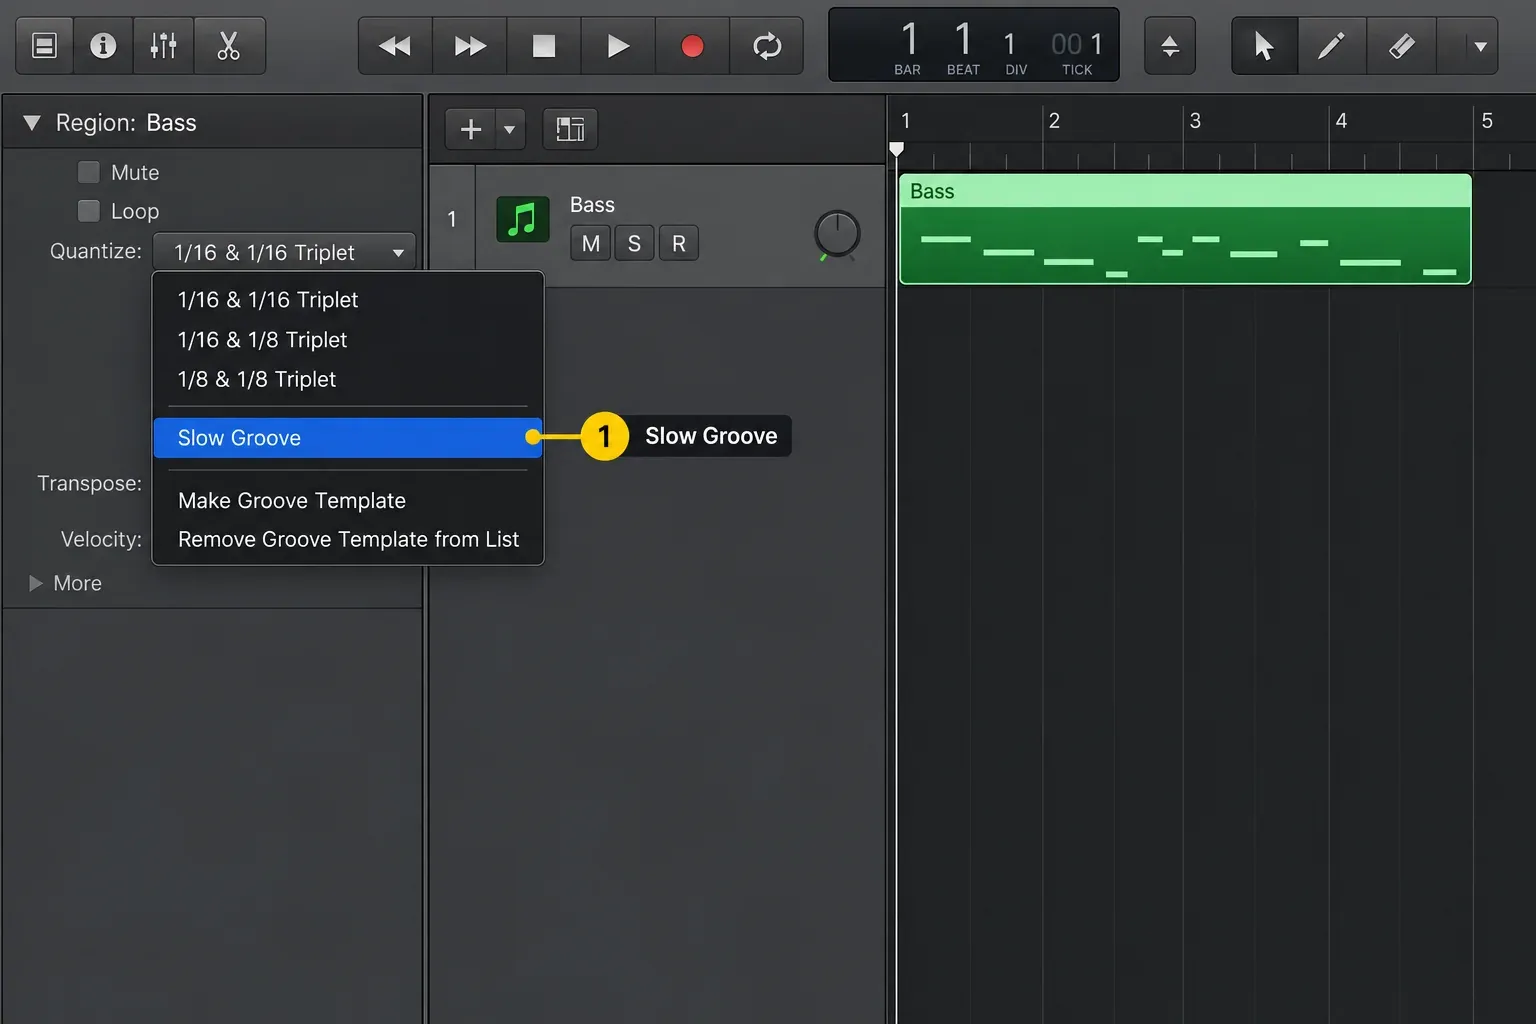
Task: Start playback with the Play button
Action: pos(618,46)
